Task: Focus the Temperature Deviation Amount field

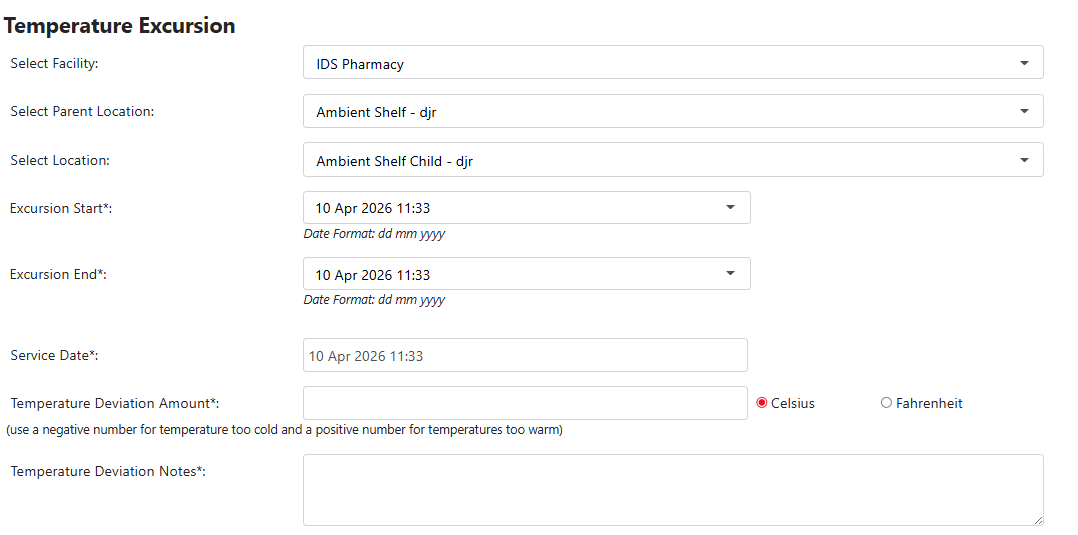Action: (x=525, y=403)
